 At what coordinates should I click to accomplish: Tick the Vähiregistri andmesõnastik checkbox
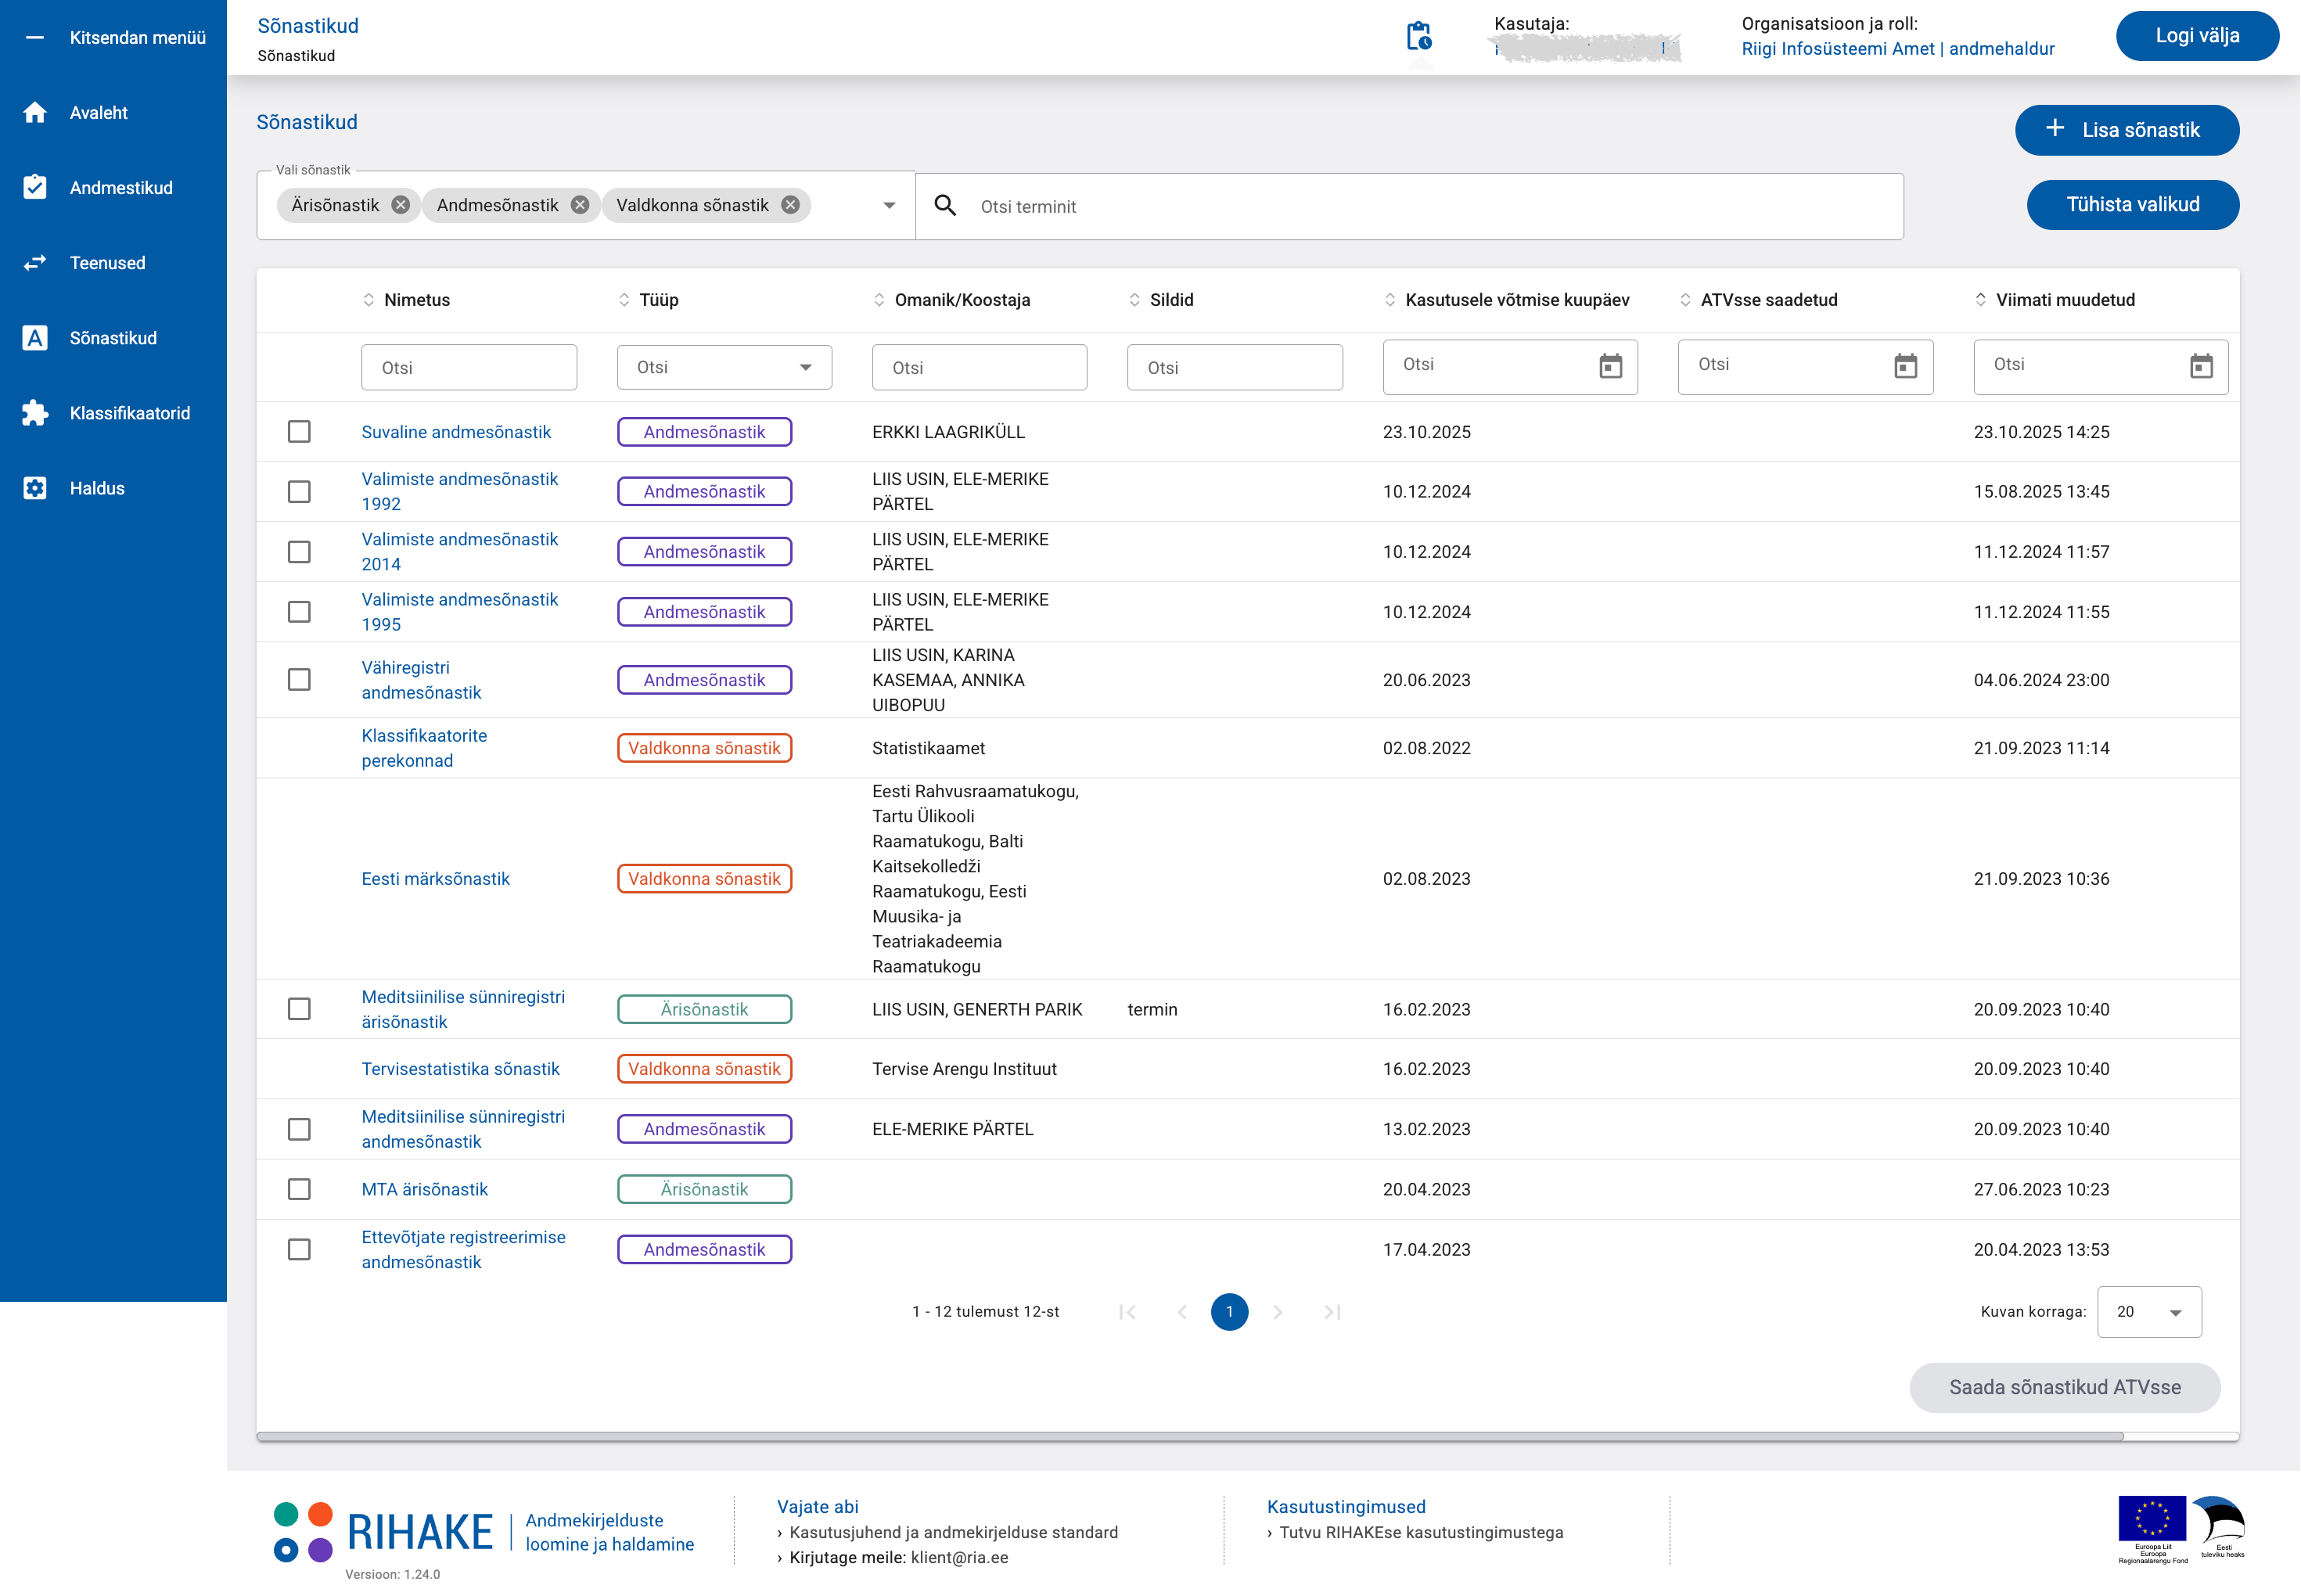click(299, 680)
